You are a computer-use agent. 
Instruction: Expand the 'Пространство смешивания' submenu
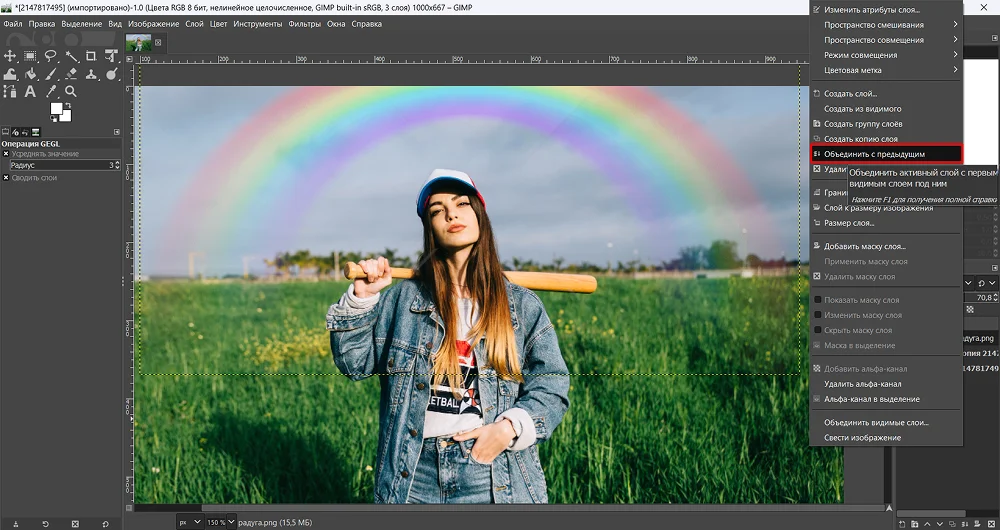pos(886,24)
